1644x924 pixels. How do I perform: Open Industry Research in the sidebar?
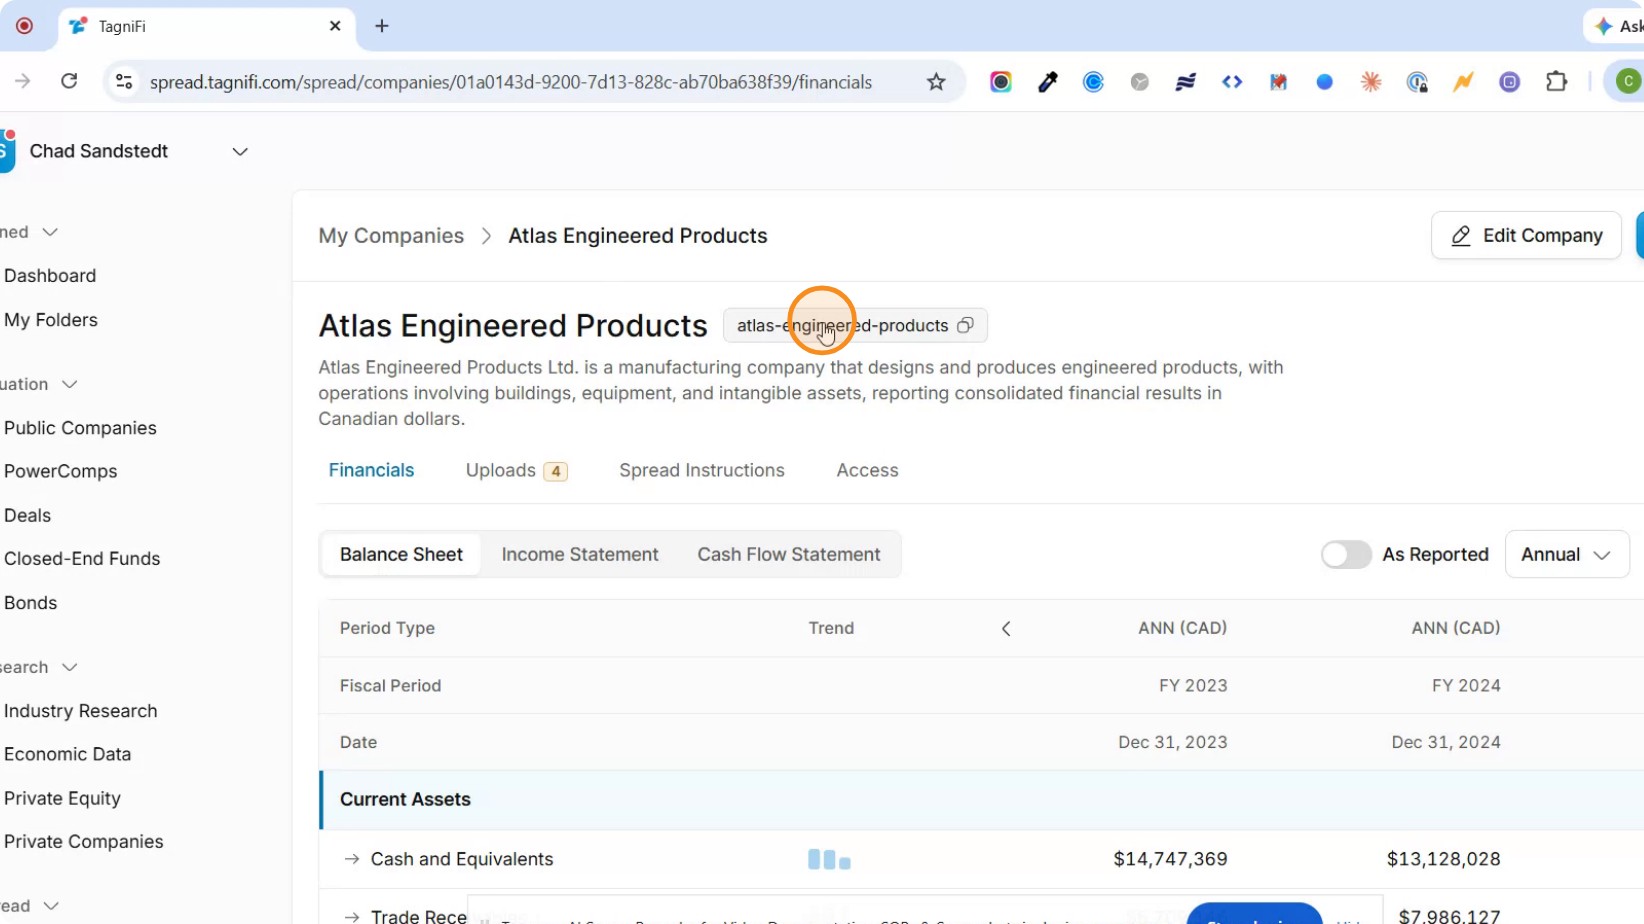(80, 711)
